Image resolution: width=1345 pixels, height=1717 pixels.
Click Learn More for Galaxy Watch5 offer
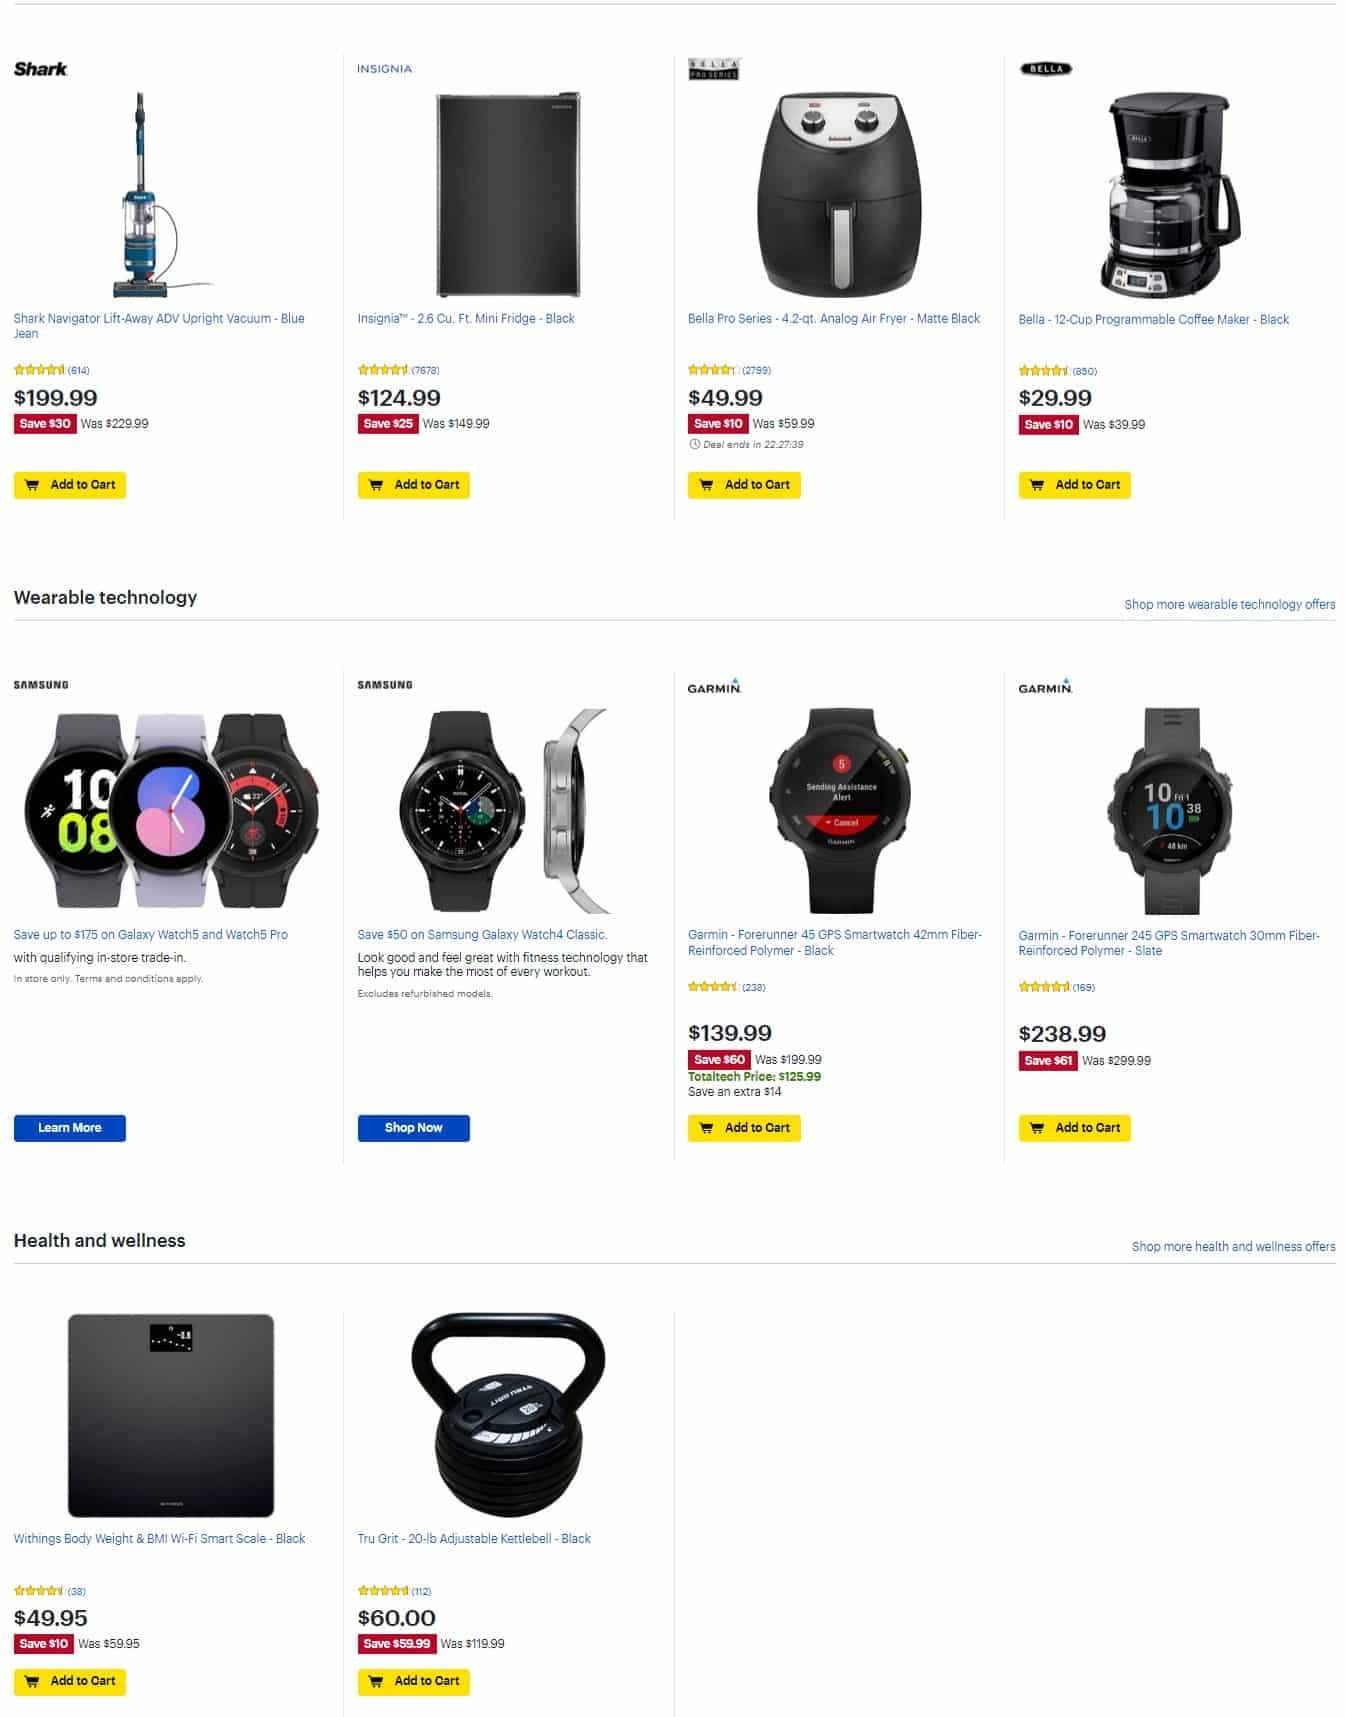click(70, 1128)
